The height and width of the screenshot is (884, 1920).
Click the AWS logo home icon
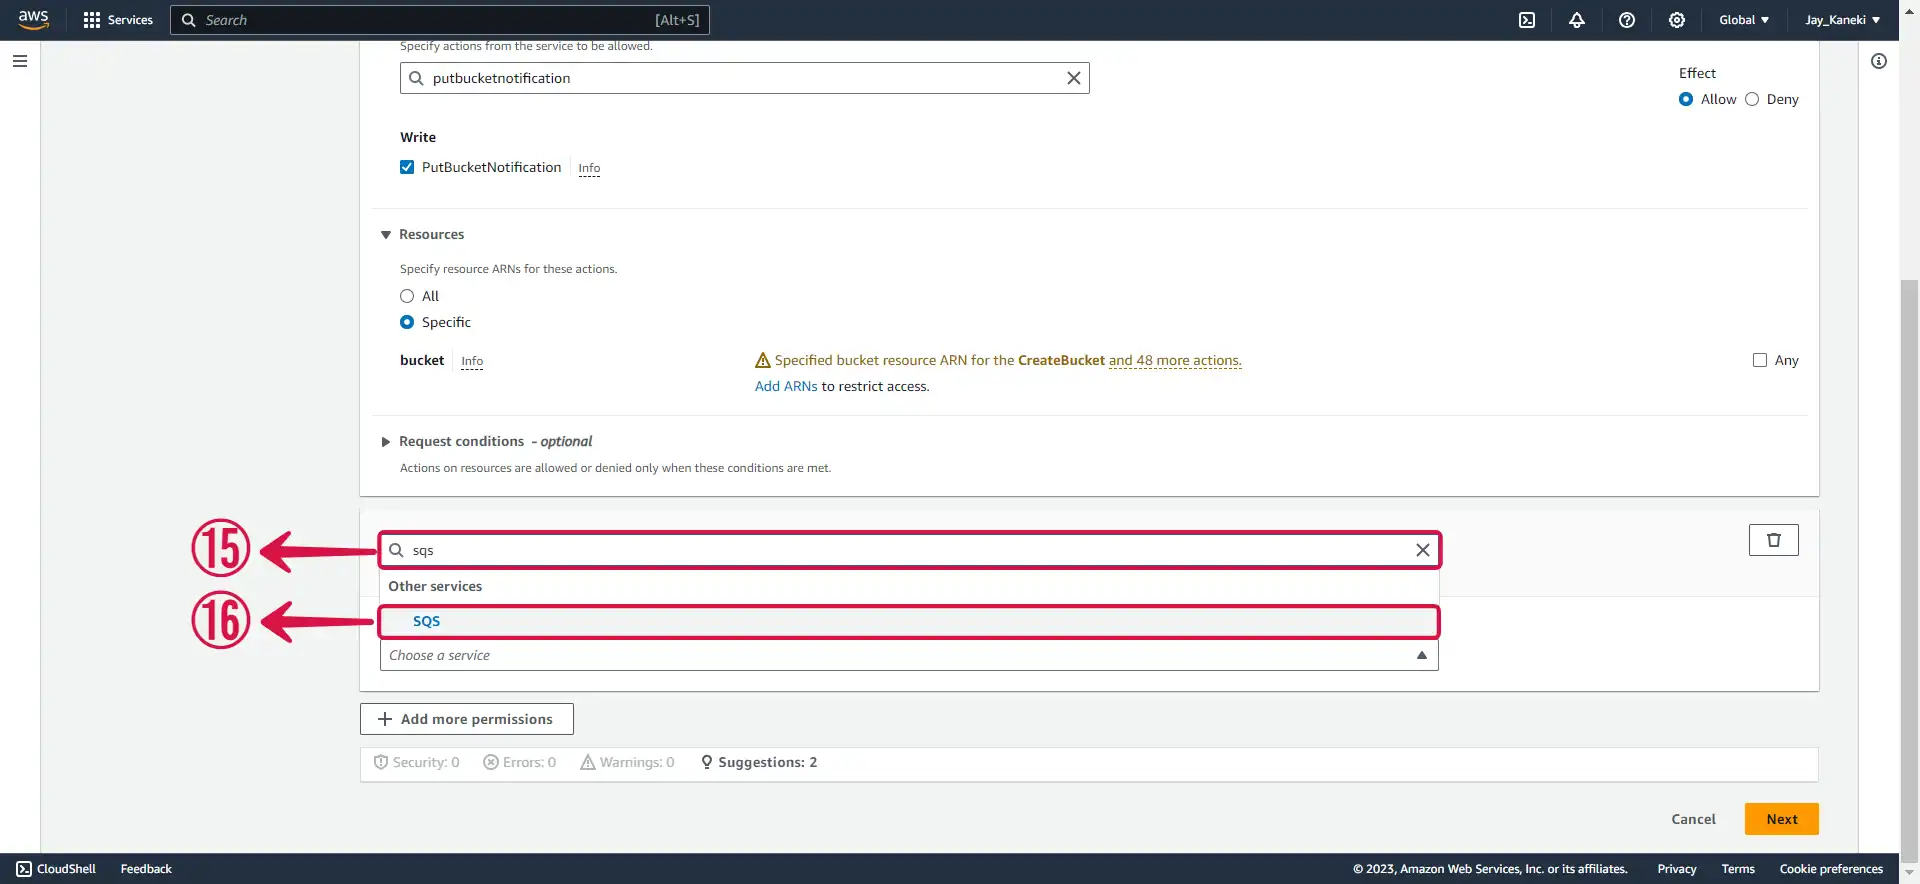33,20
